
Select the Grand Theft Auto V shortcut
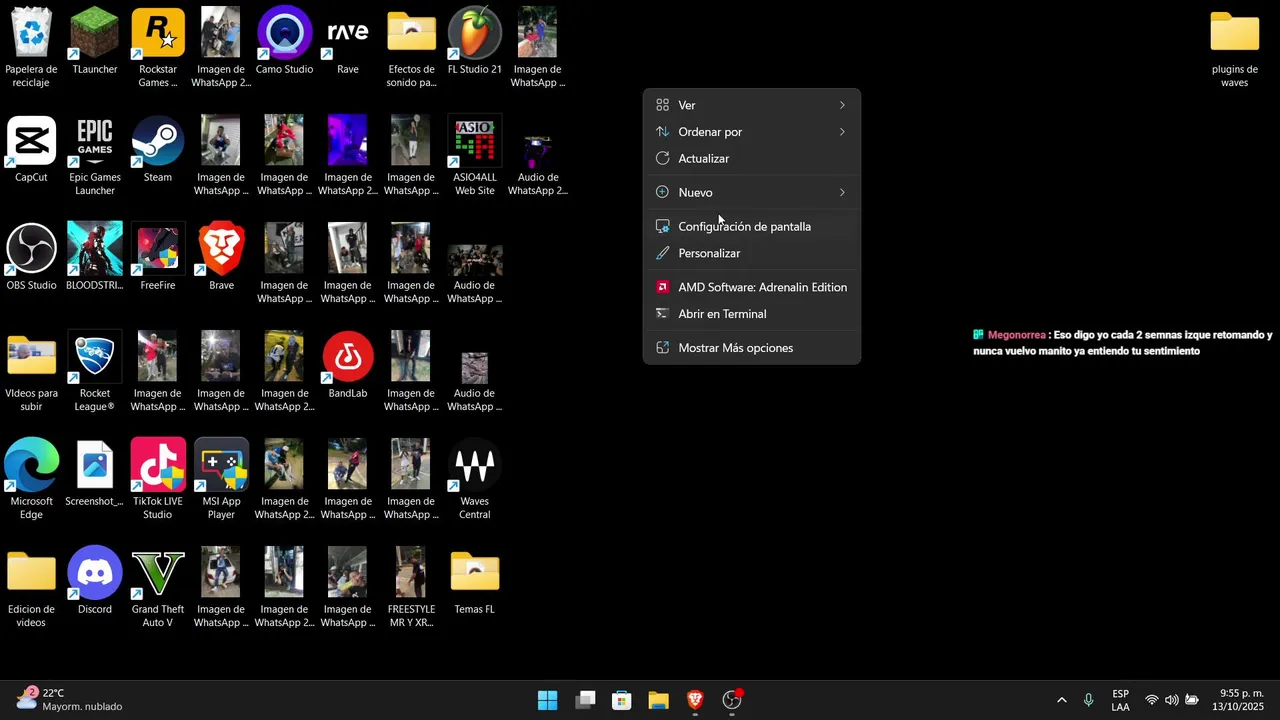(158, 586)
